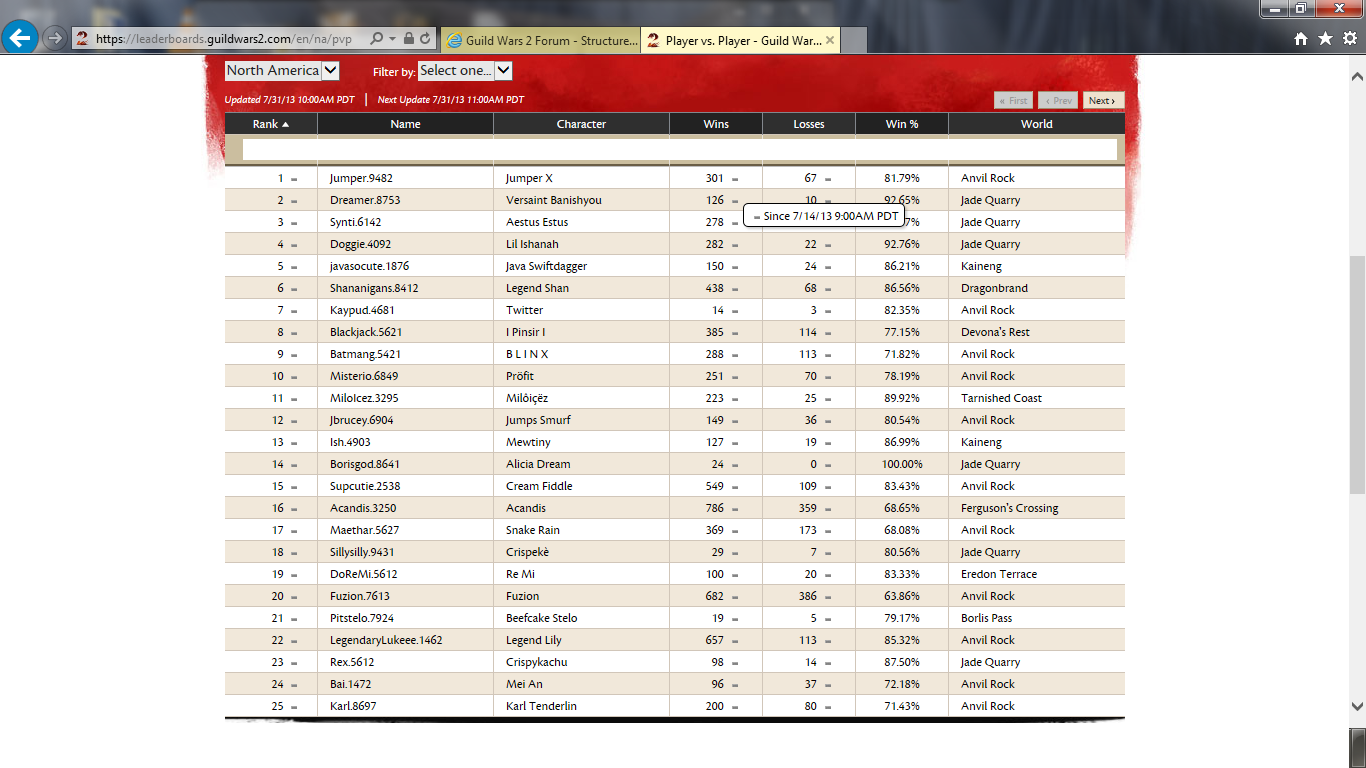Click the refresh icon in address bar

426,39
